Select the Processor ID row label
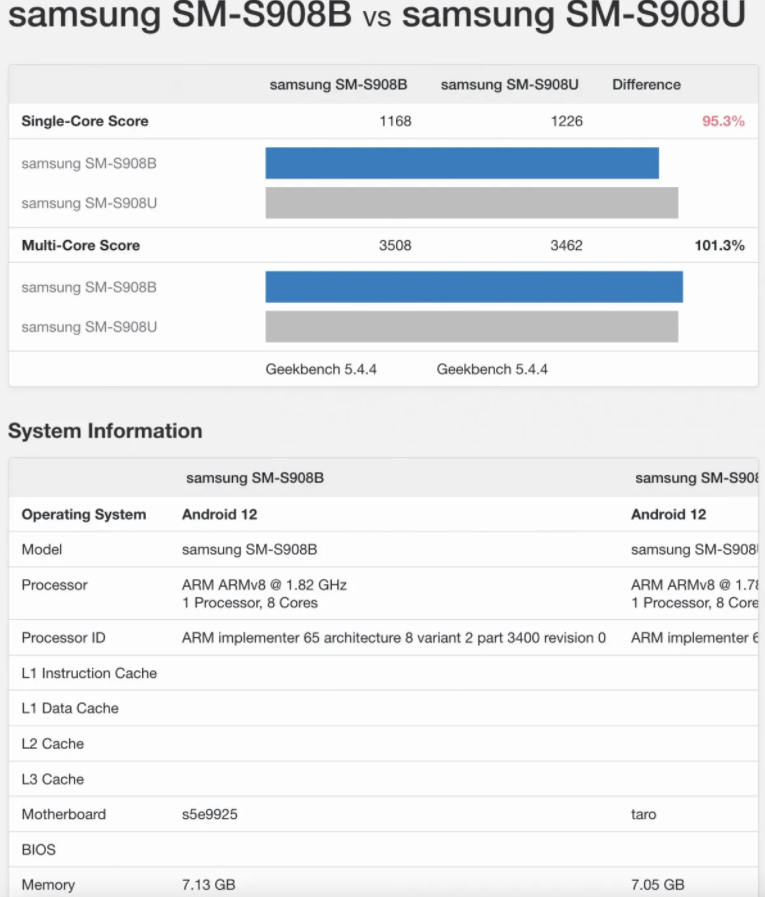 click(63, 638)
